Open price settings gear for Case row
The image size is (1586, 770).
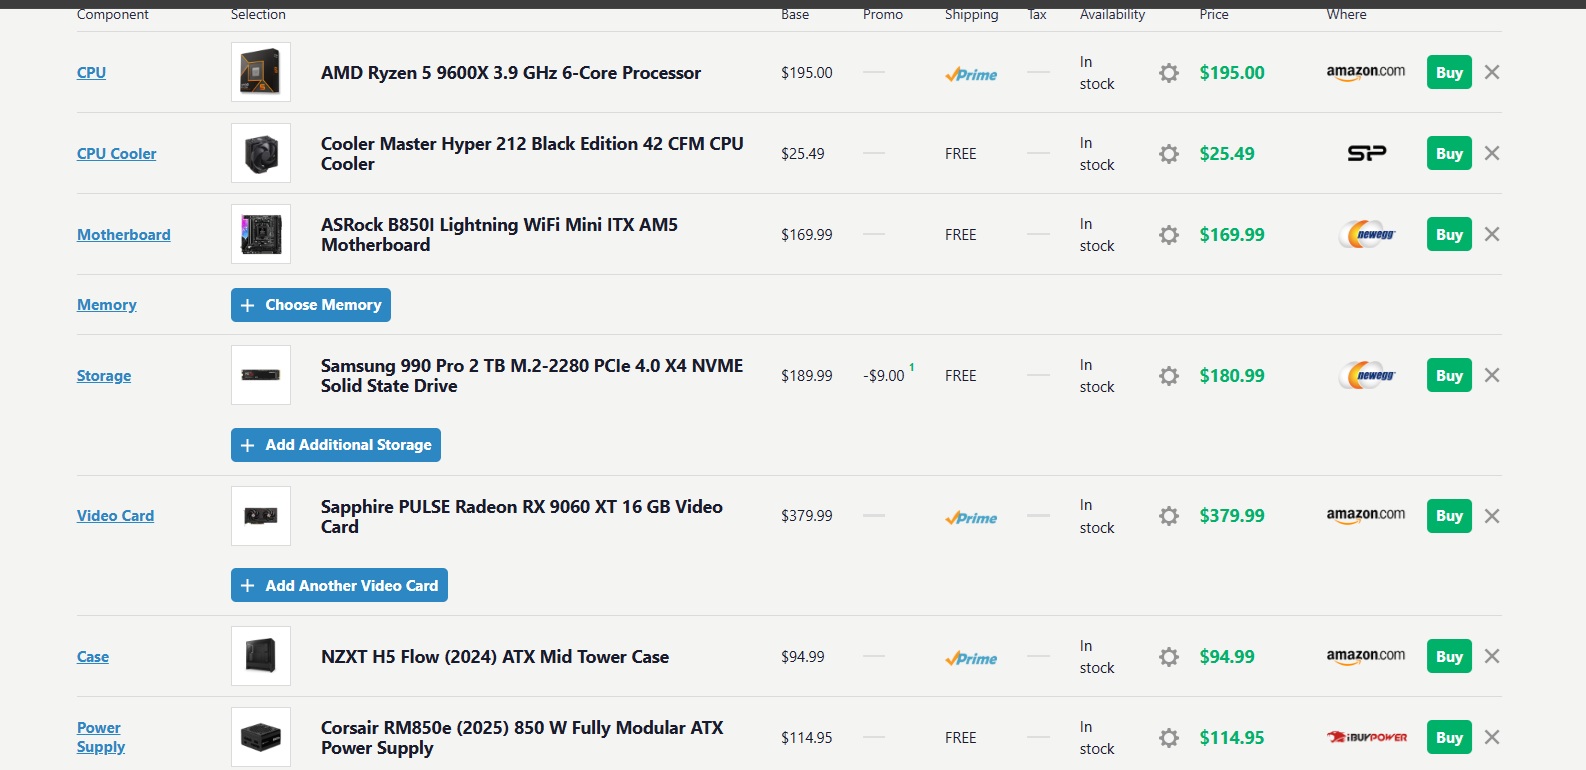pyautogui.click(x=1169, y=657)
